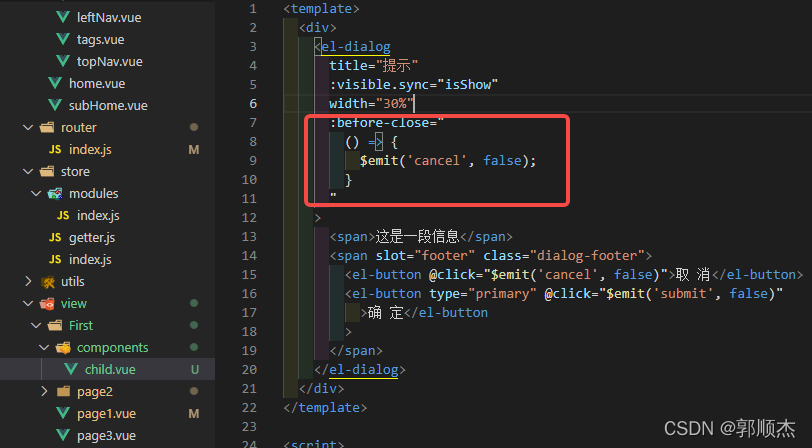812x448 pixels.
Task: Open the topNav.vue file
Action: point(109,62)
